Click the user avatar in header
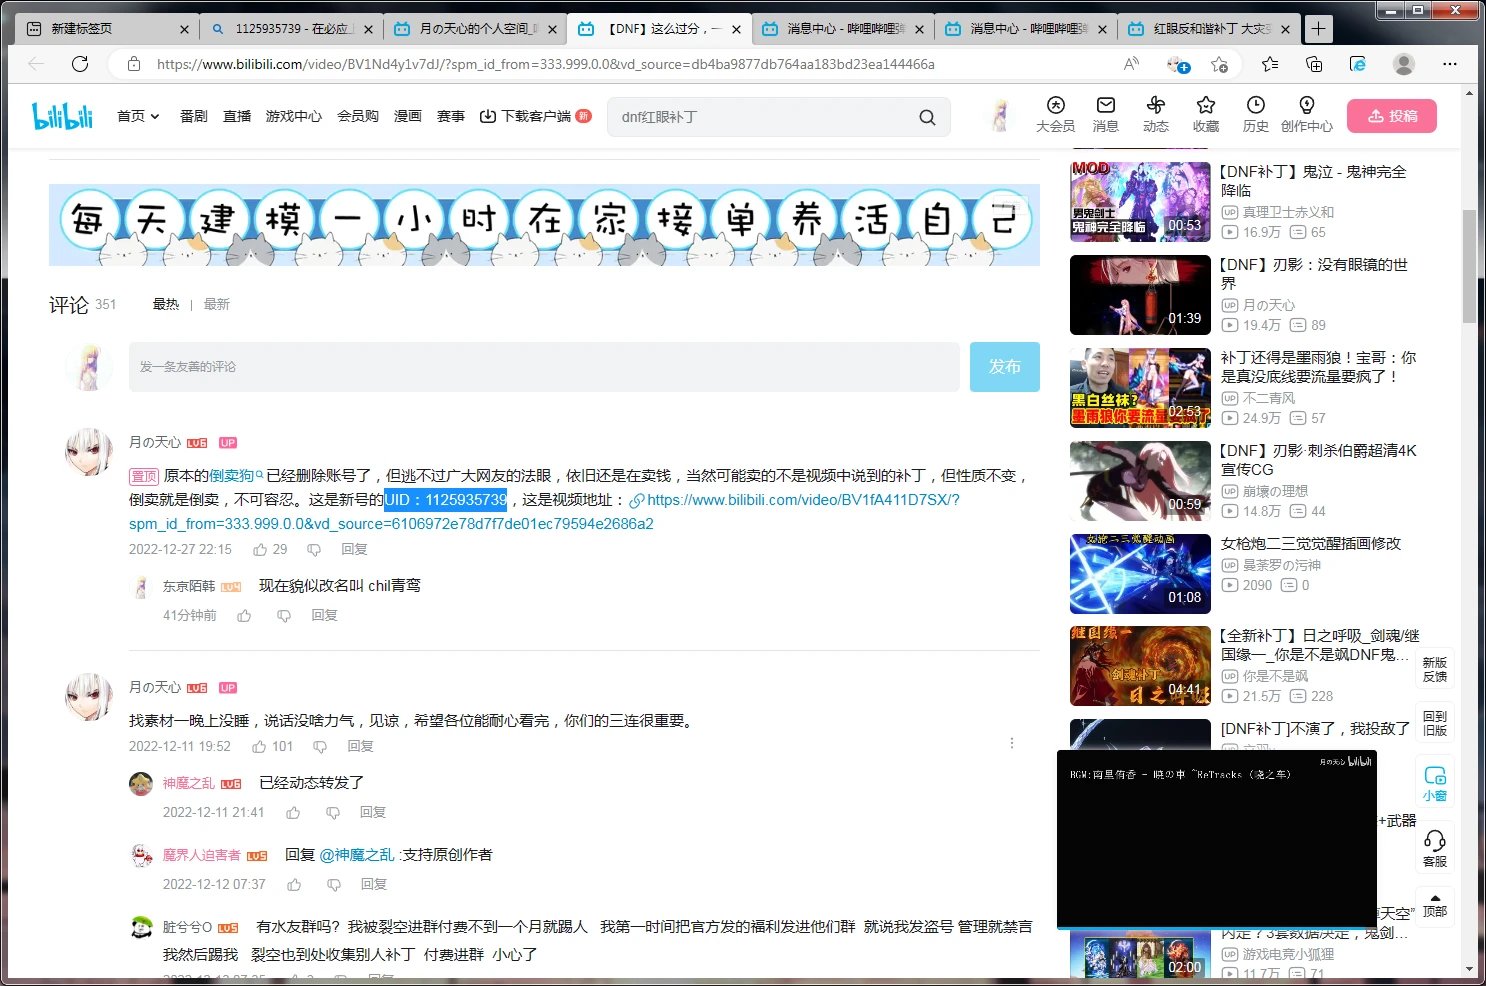 click(999, 116)
